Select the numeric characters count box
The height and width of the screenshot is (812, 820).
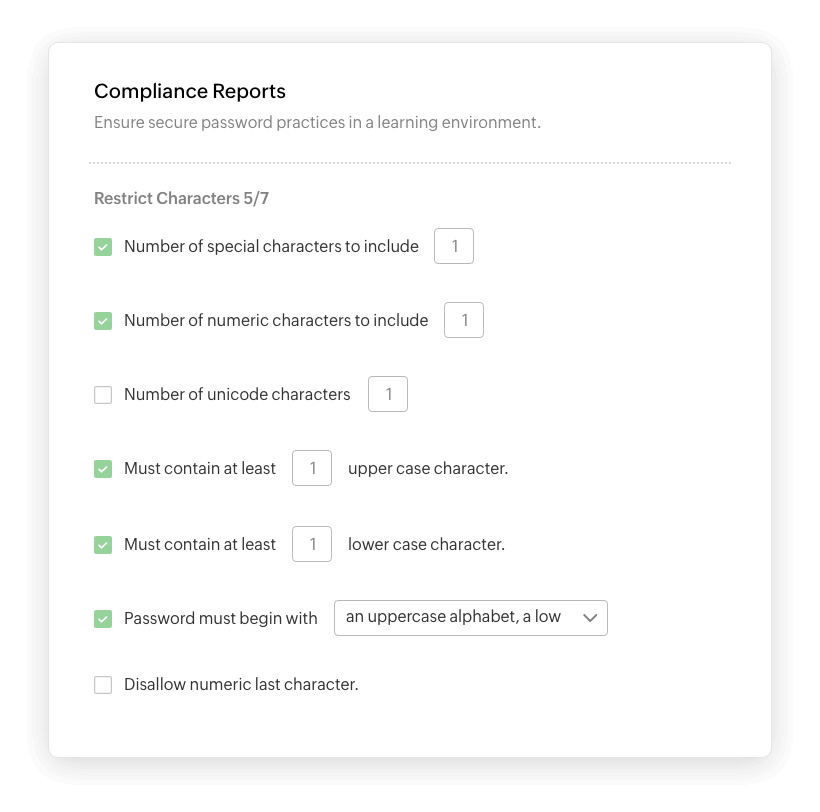coord(464,319)
